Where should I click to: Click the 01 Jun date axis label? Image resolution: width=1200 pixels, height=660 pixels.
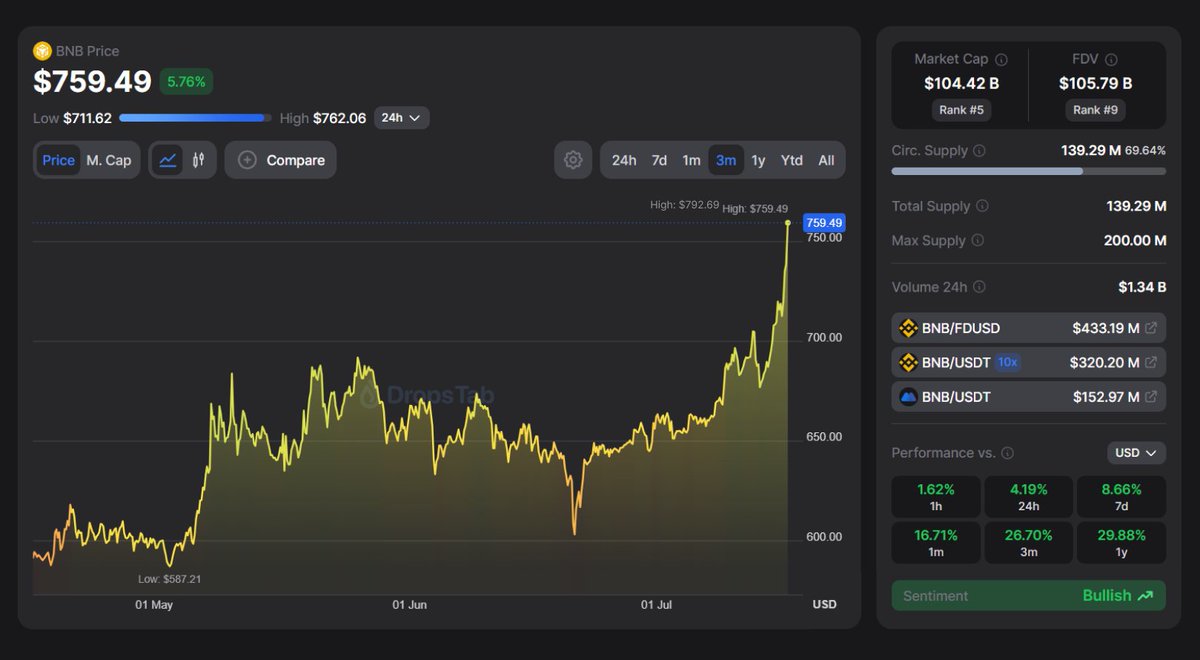pos(410,605)
